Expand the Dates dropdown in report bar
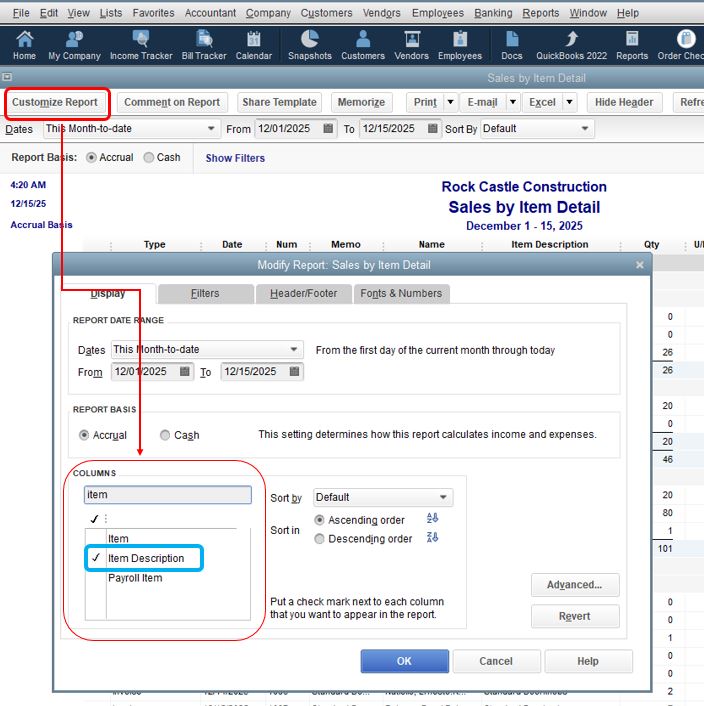 211,129
